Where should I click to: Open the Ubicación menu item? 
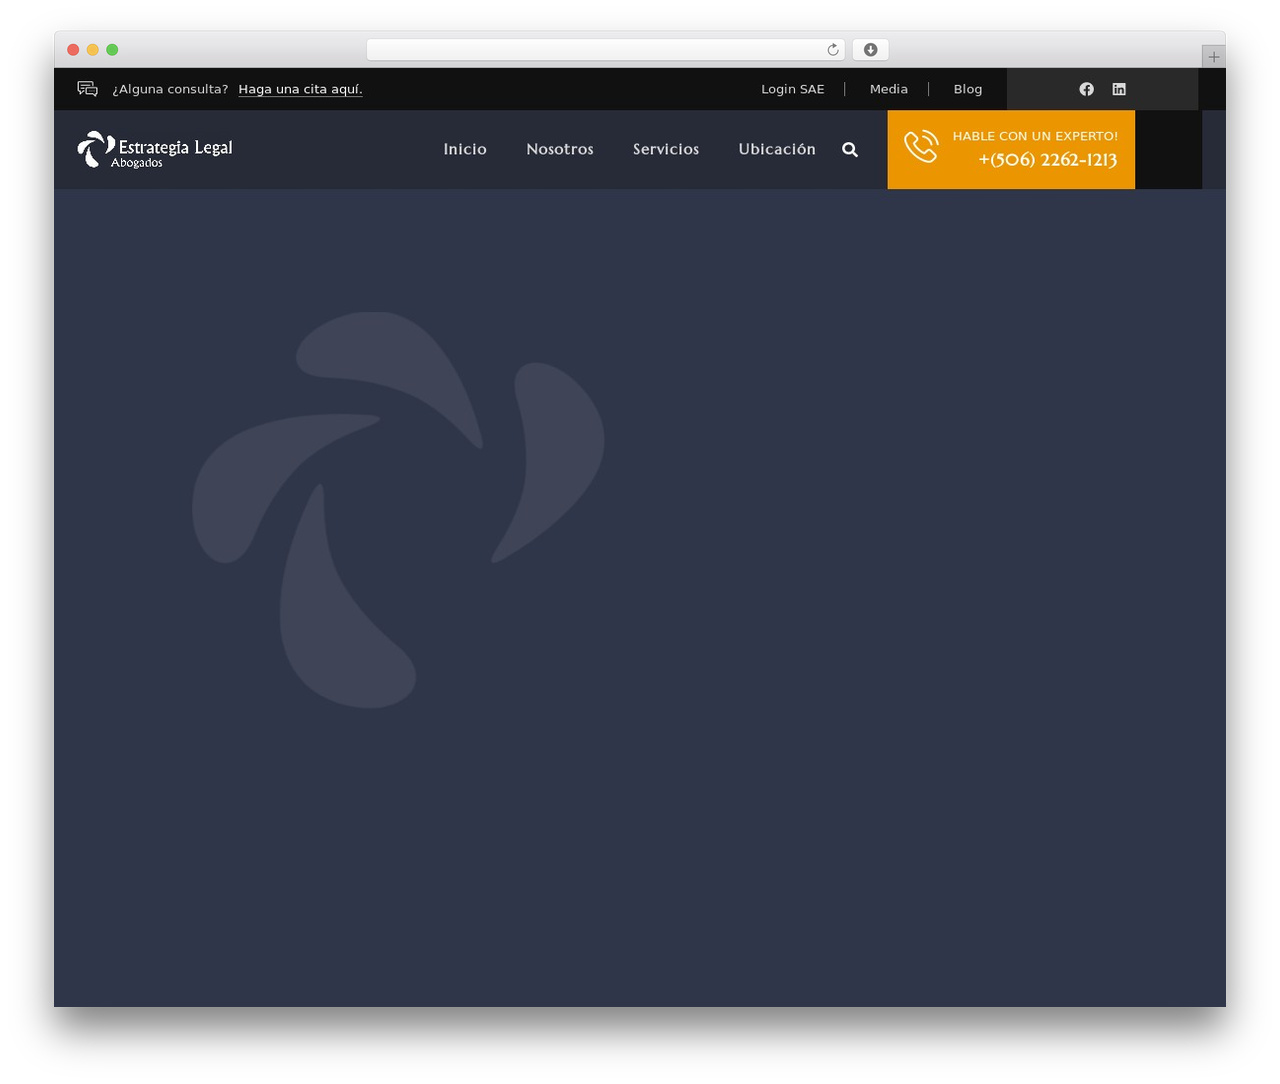pos(777,149)
